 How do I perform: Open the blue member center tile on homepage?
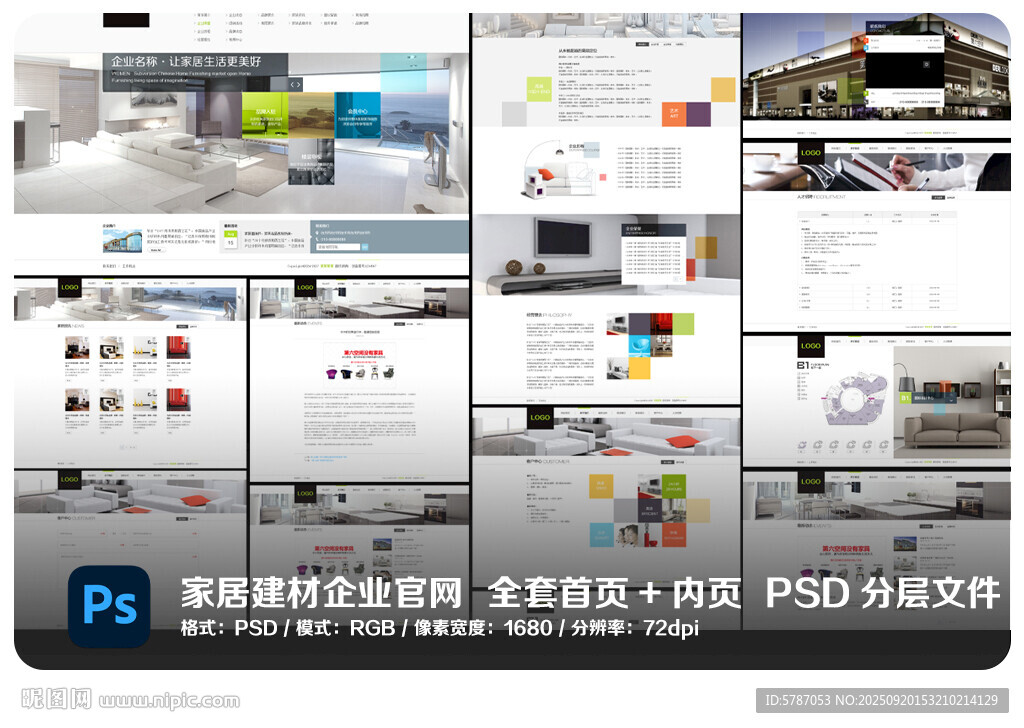coord(357,114)
